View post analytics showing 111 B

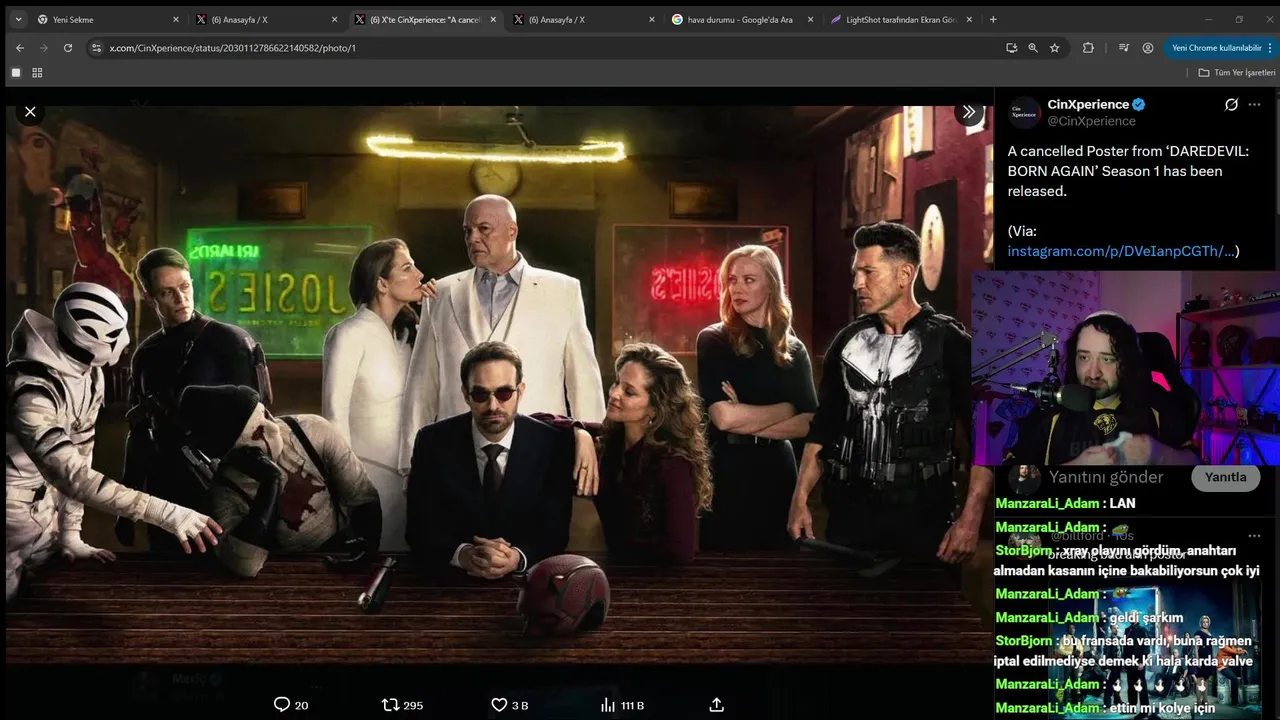[x=622, y=705]
